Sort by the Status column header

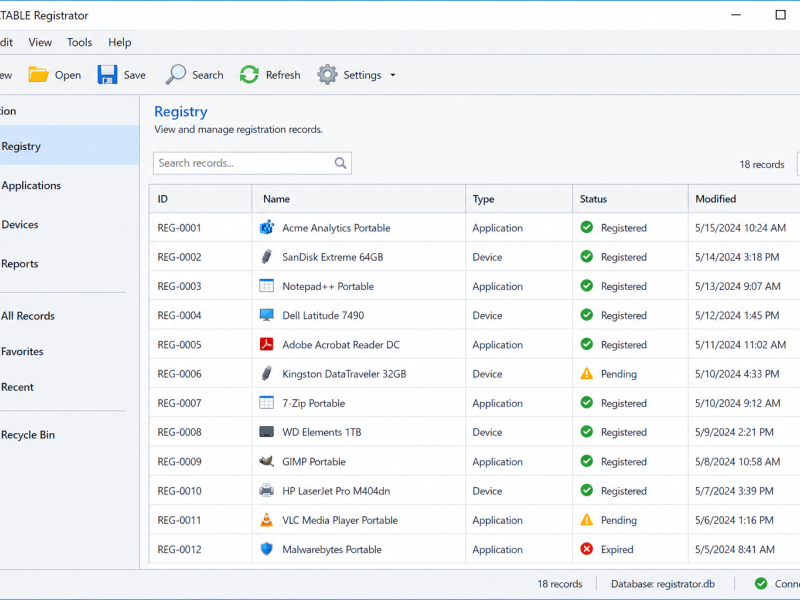[x=630, y=199]
